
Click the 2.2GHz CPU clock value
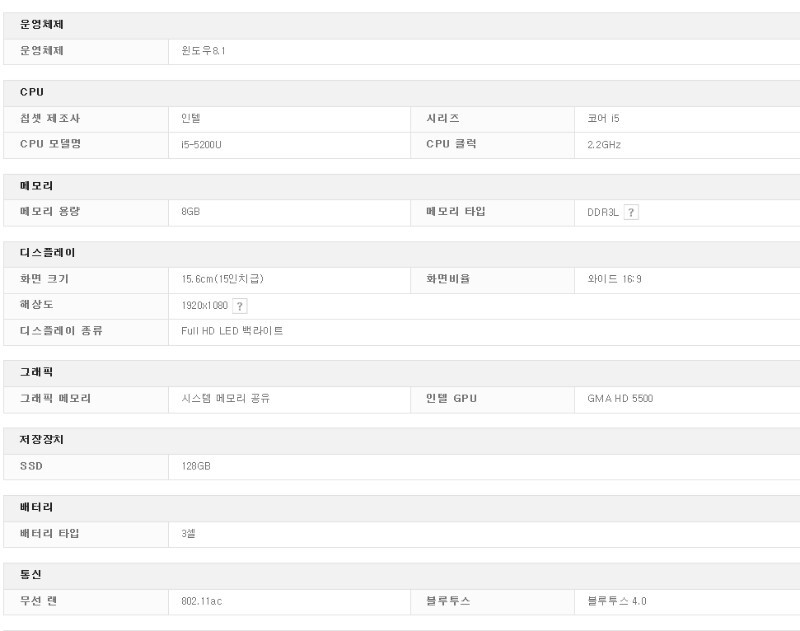pyautogui.click(x=604, y=145)
